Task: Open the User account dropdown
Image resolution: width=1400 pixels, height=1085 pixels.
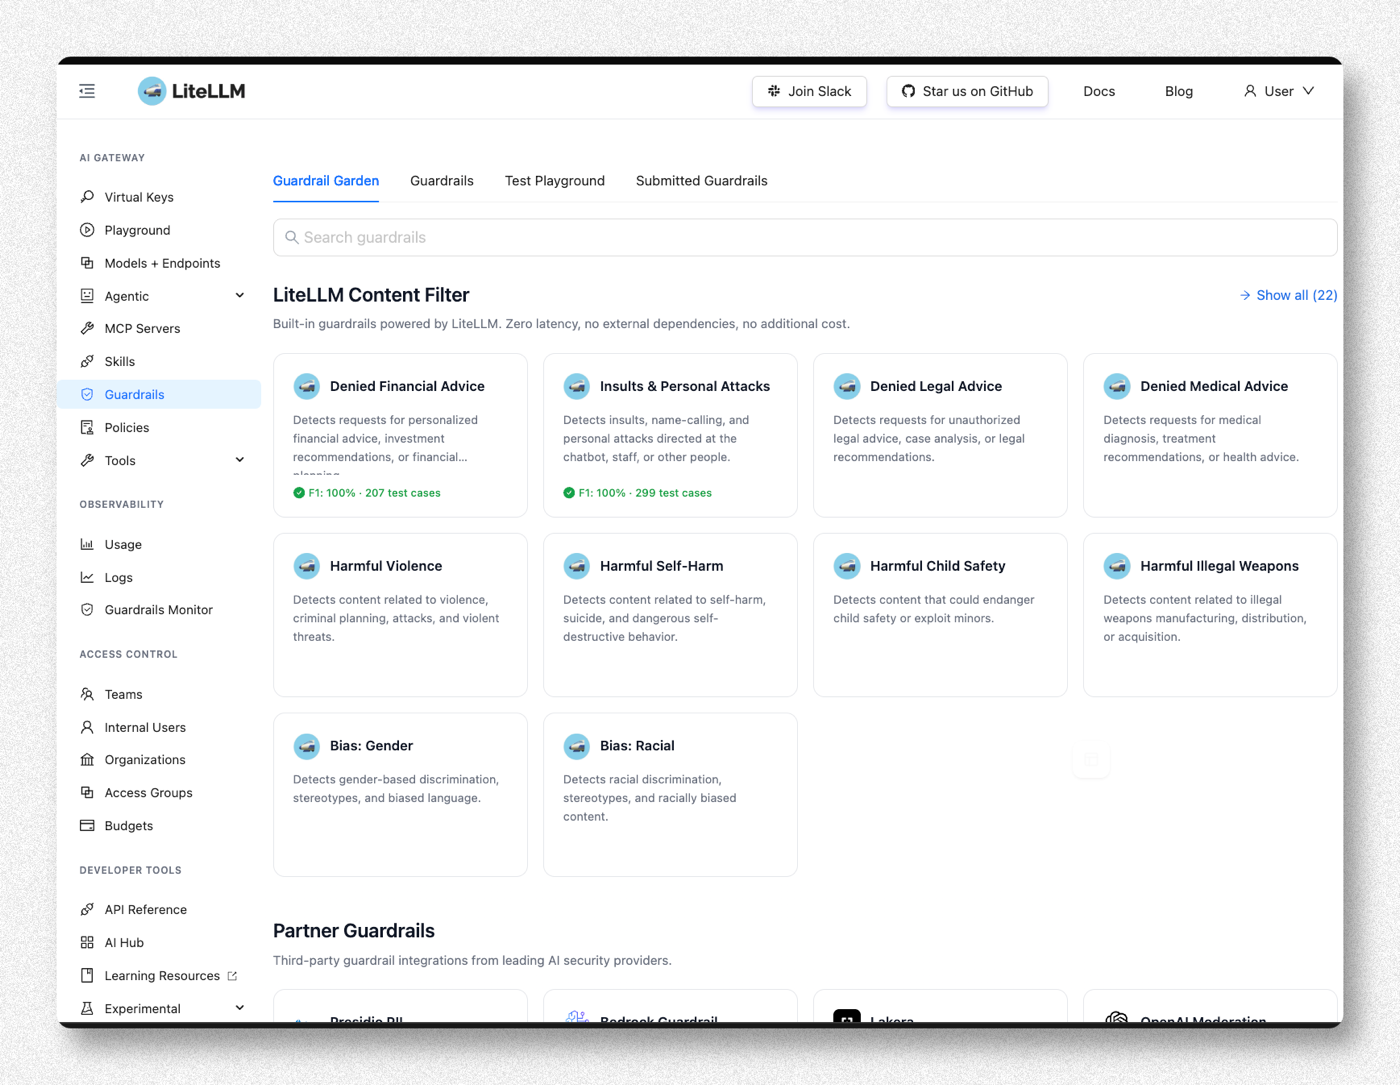Action: [1279, 91]
